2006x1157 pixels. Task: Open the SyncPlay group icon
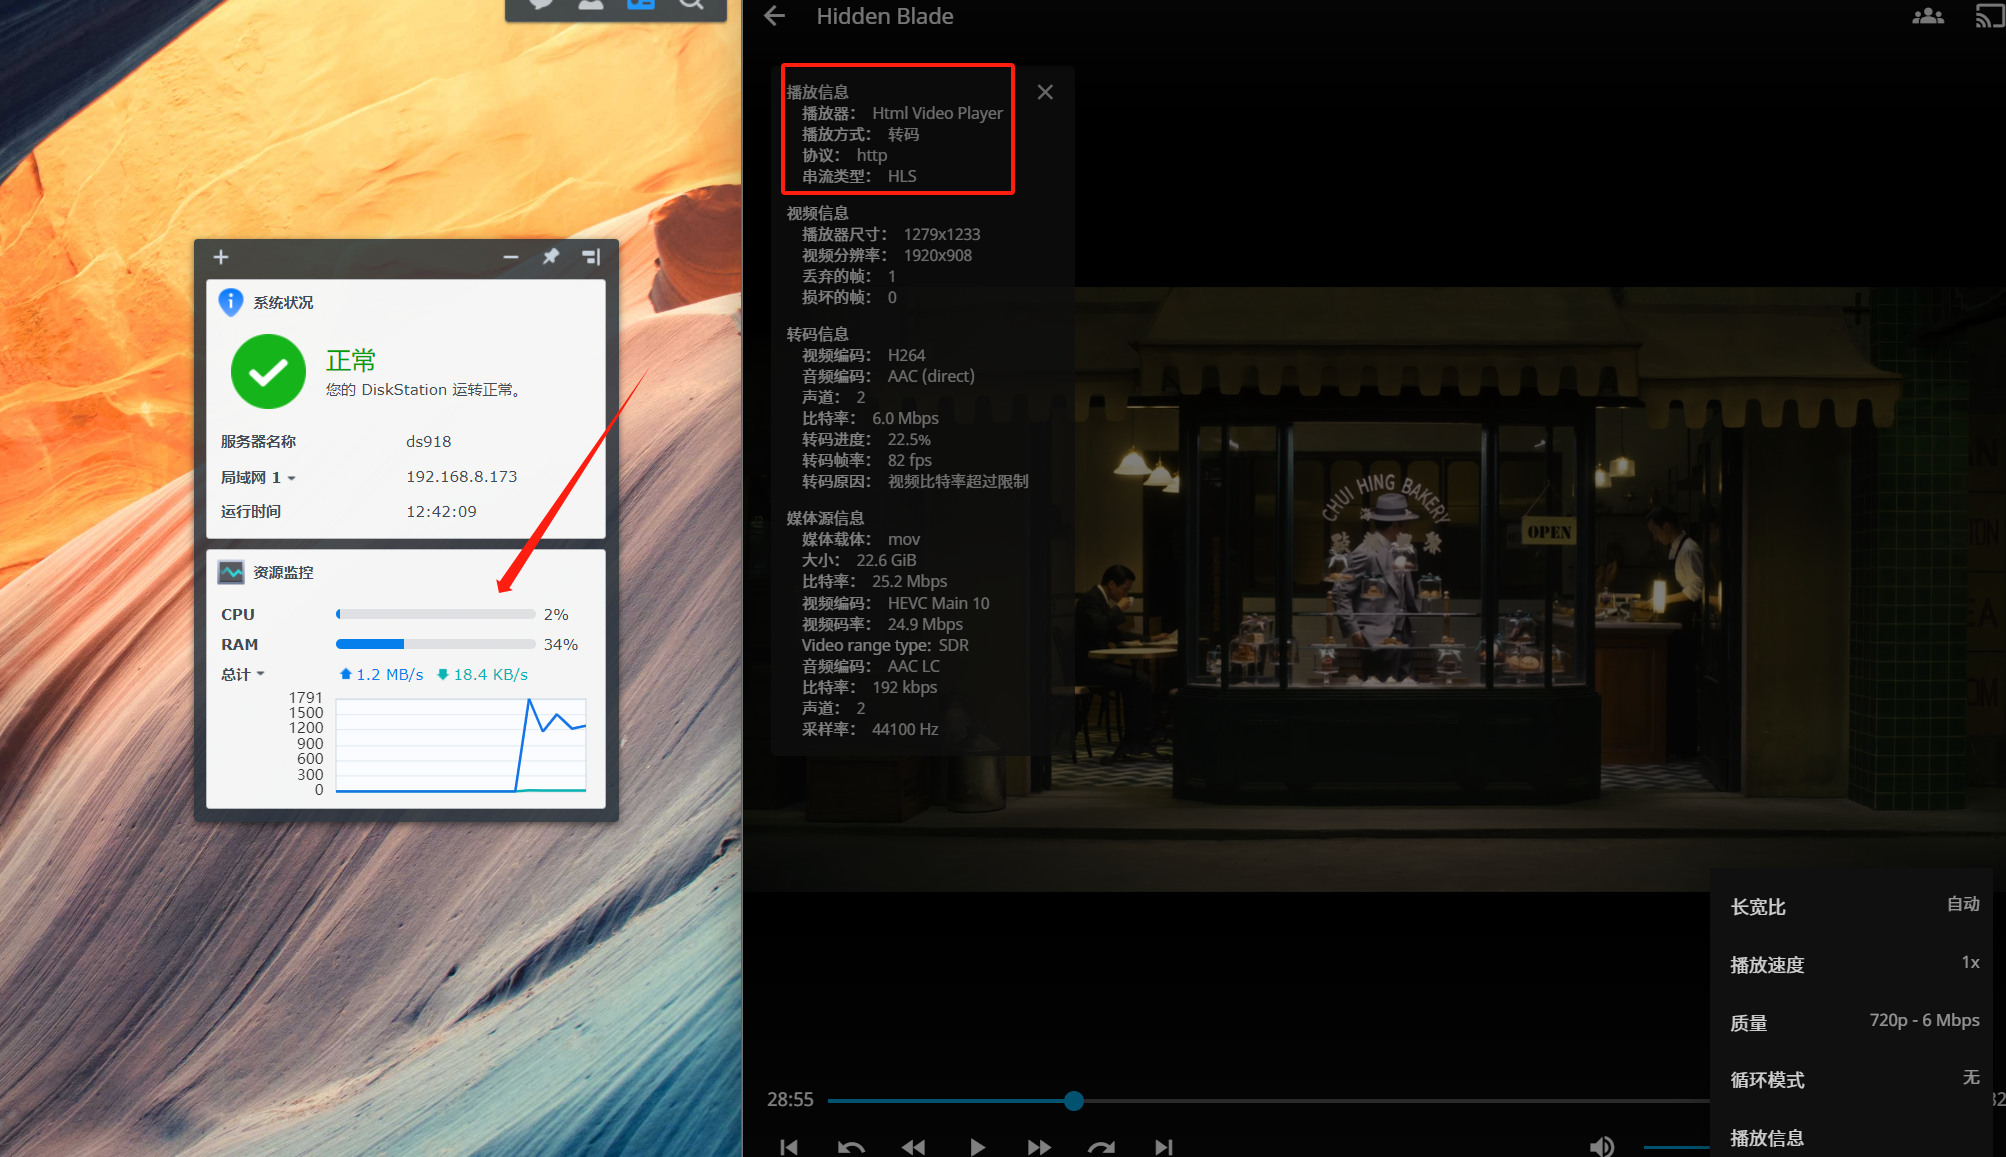(x=1928, y=16)
